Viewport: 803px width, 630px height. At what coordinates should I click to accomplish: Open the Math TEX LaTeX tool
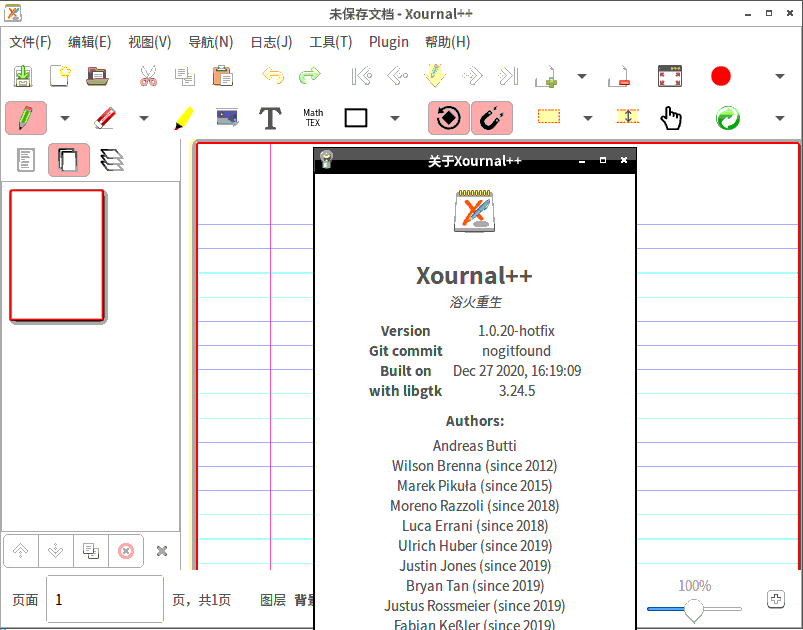coord(313,118)
